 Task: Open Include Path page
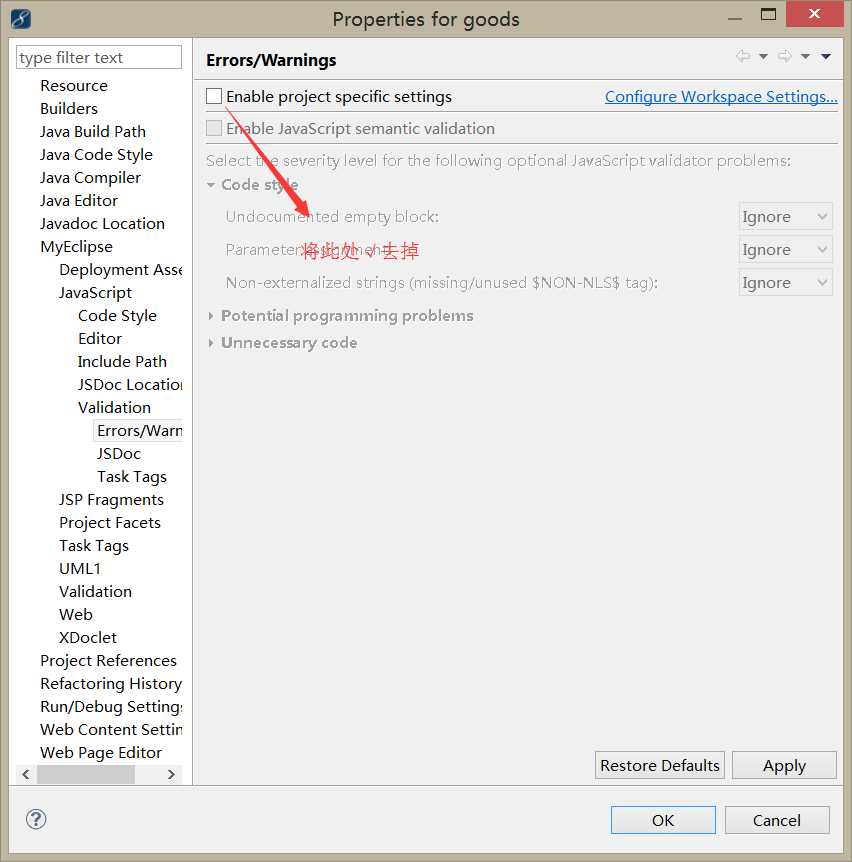122,362
